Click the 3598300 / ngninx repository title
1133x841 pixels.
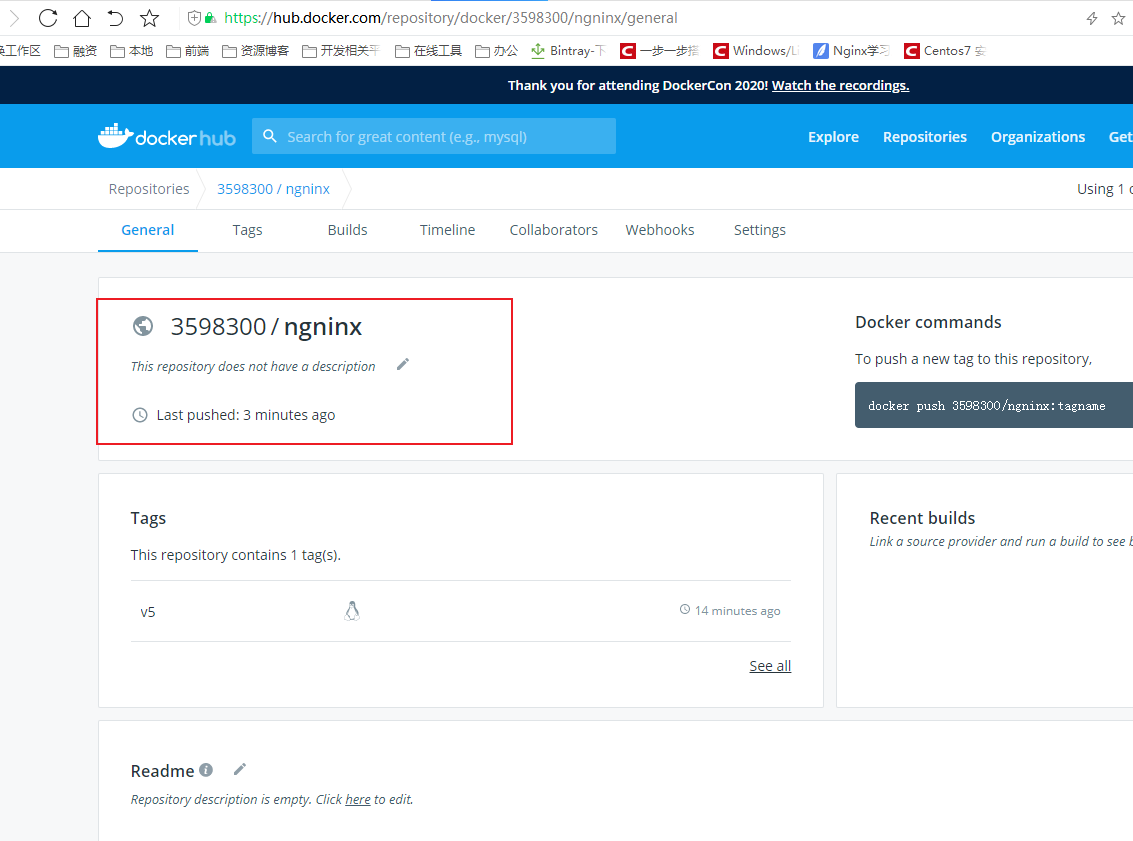pyautogui.click(x=266, y=327)
